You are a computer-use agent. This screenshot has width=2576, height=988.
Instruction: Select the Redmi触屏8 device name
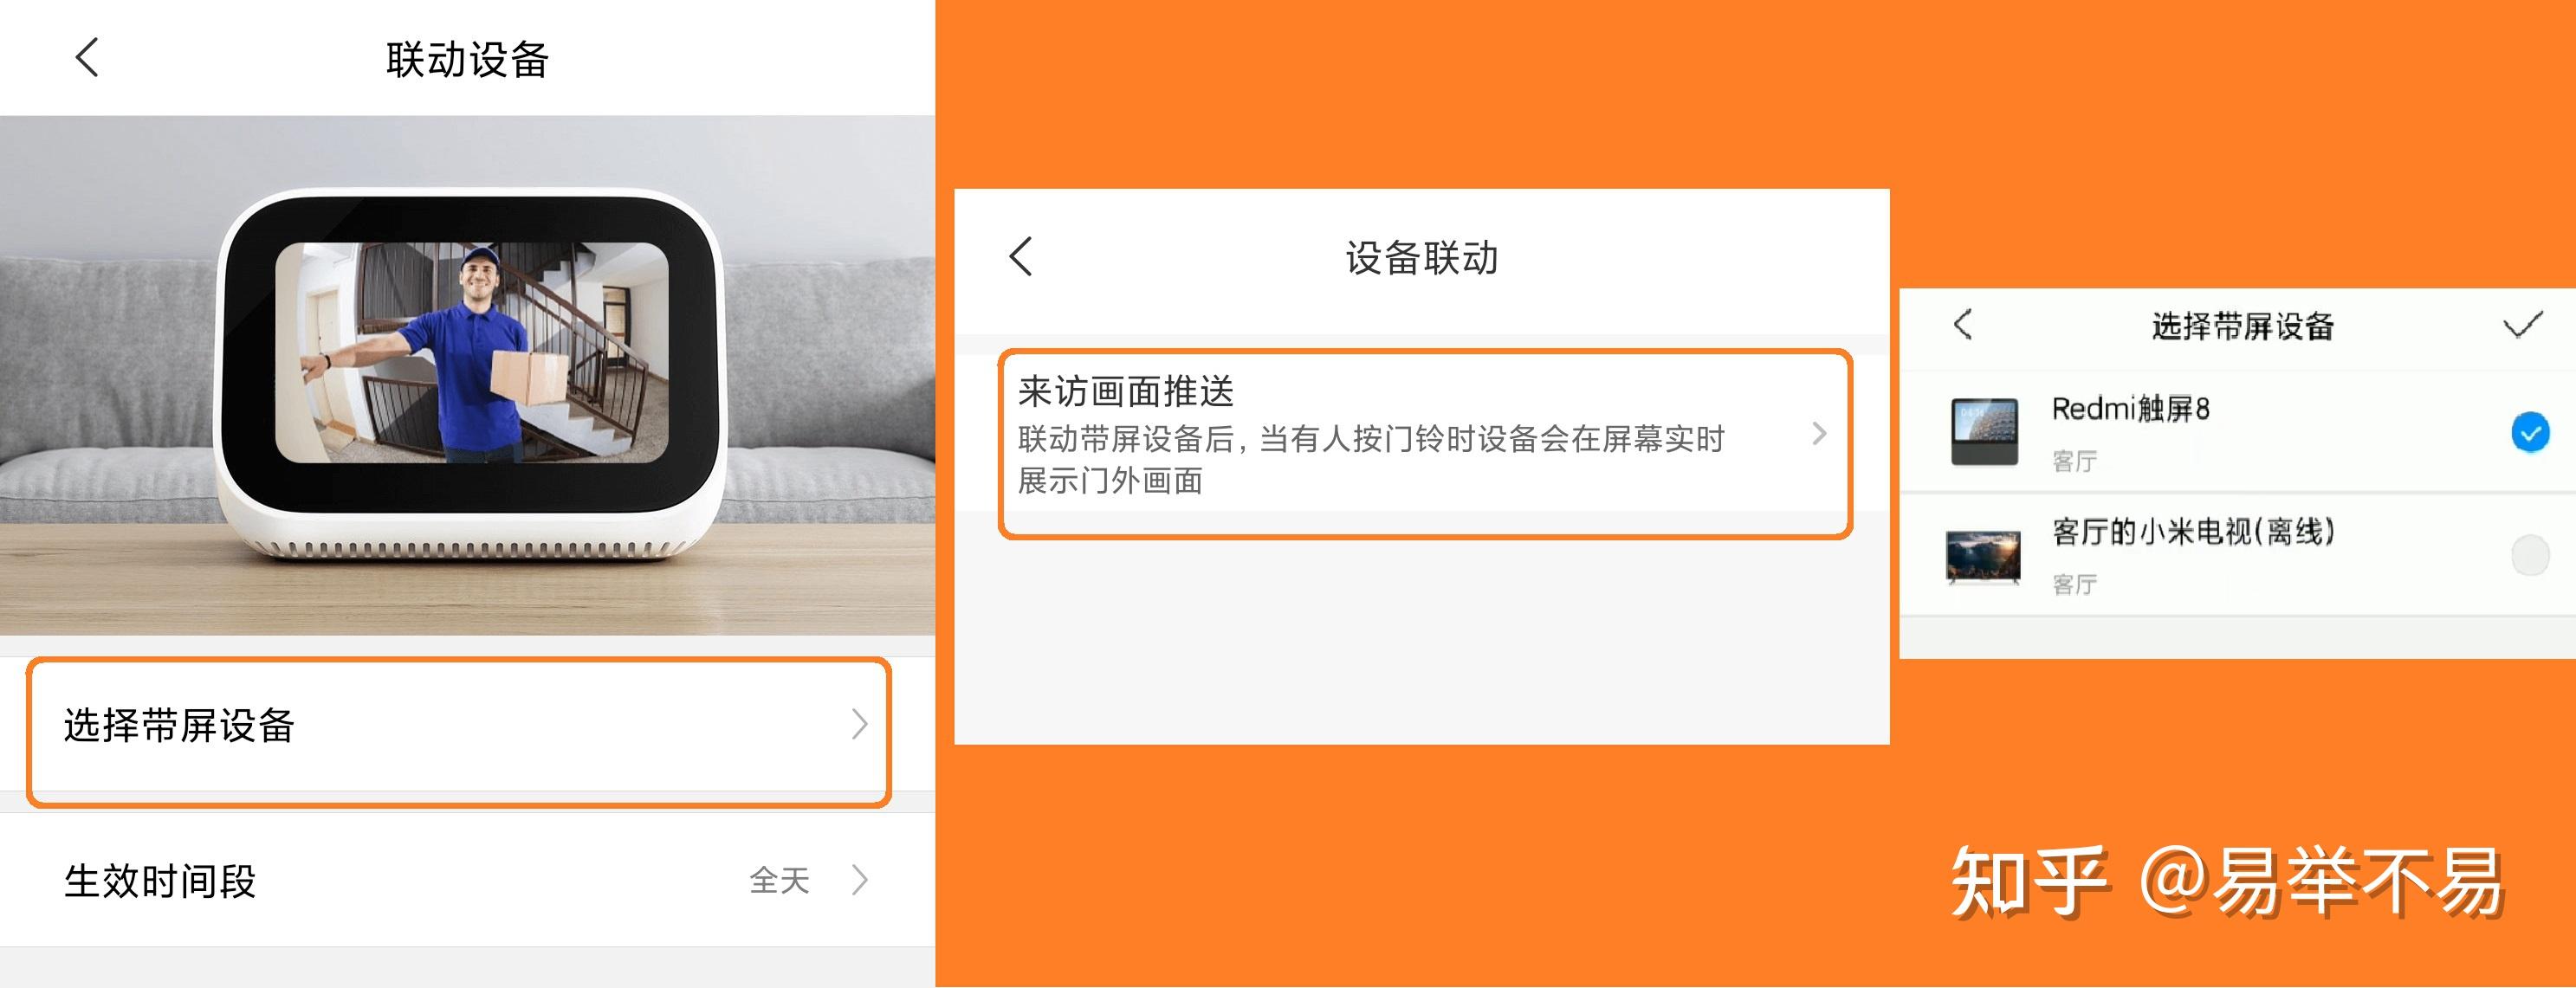[x=2130, y=408]
